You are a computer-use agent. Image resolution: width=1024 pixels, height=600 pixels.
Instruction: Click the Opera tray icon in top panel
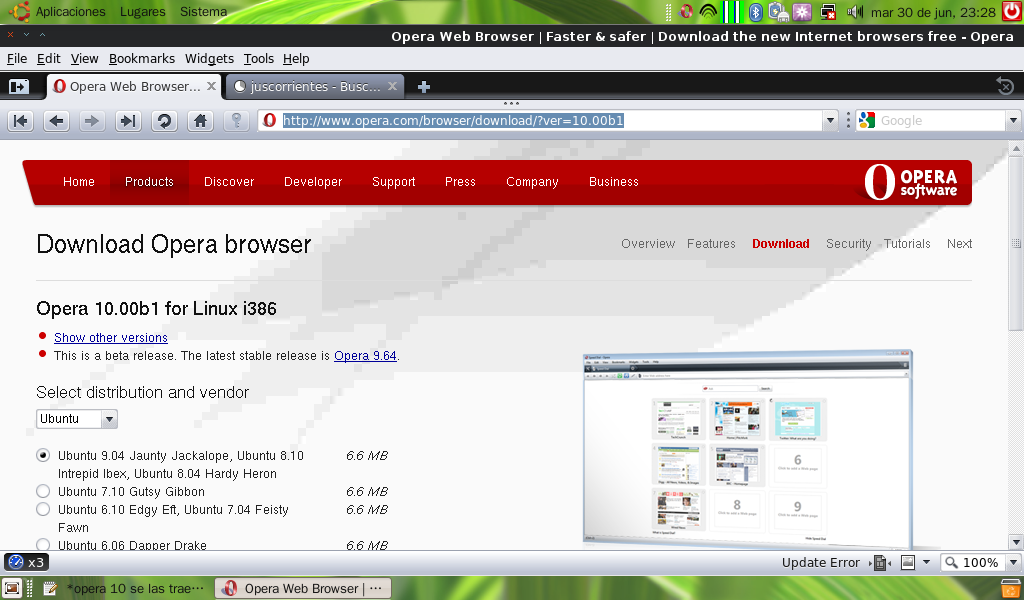point(686,11)
